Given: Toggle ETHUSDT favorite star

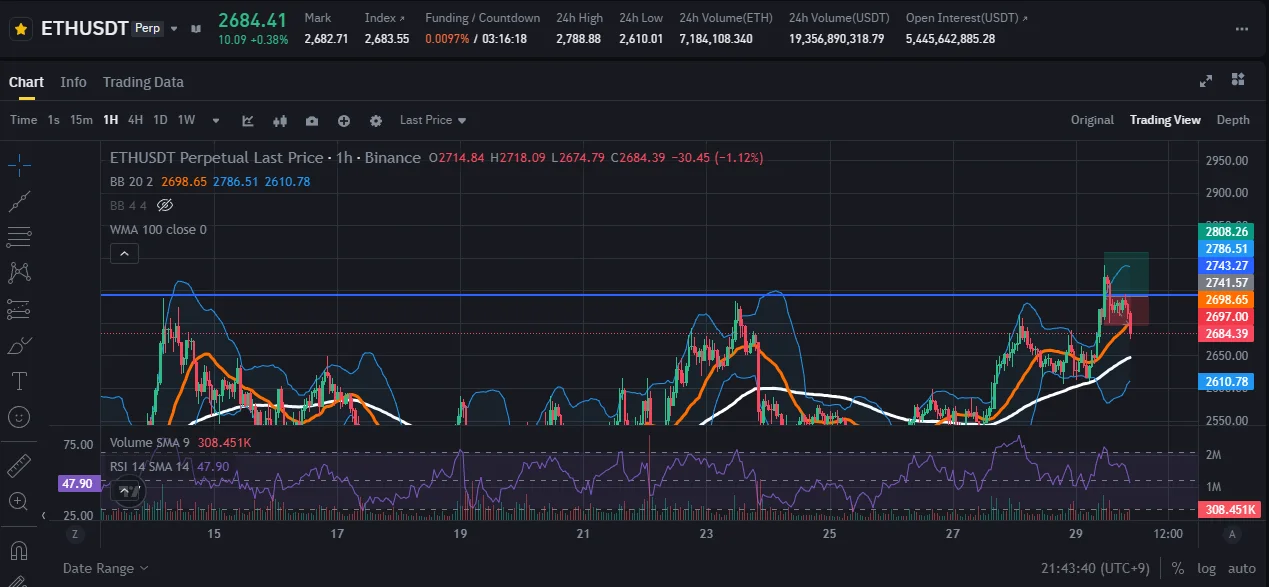Looking at the screenshot, I should (20, 28).
